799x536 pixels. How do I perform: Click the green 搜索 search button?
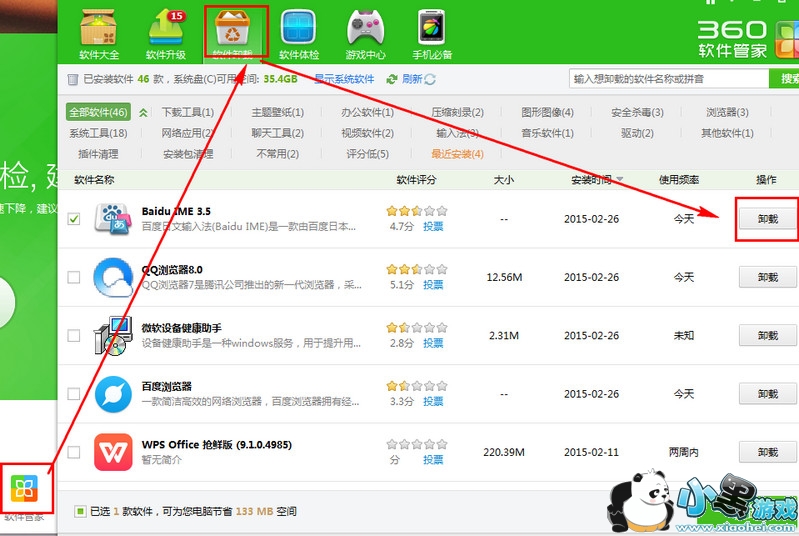pos(784,79)
